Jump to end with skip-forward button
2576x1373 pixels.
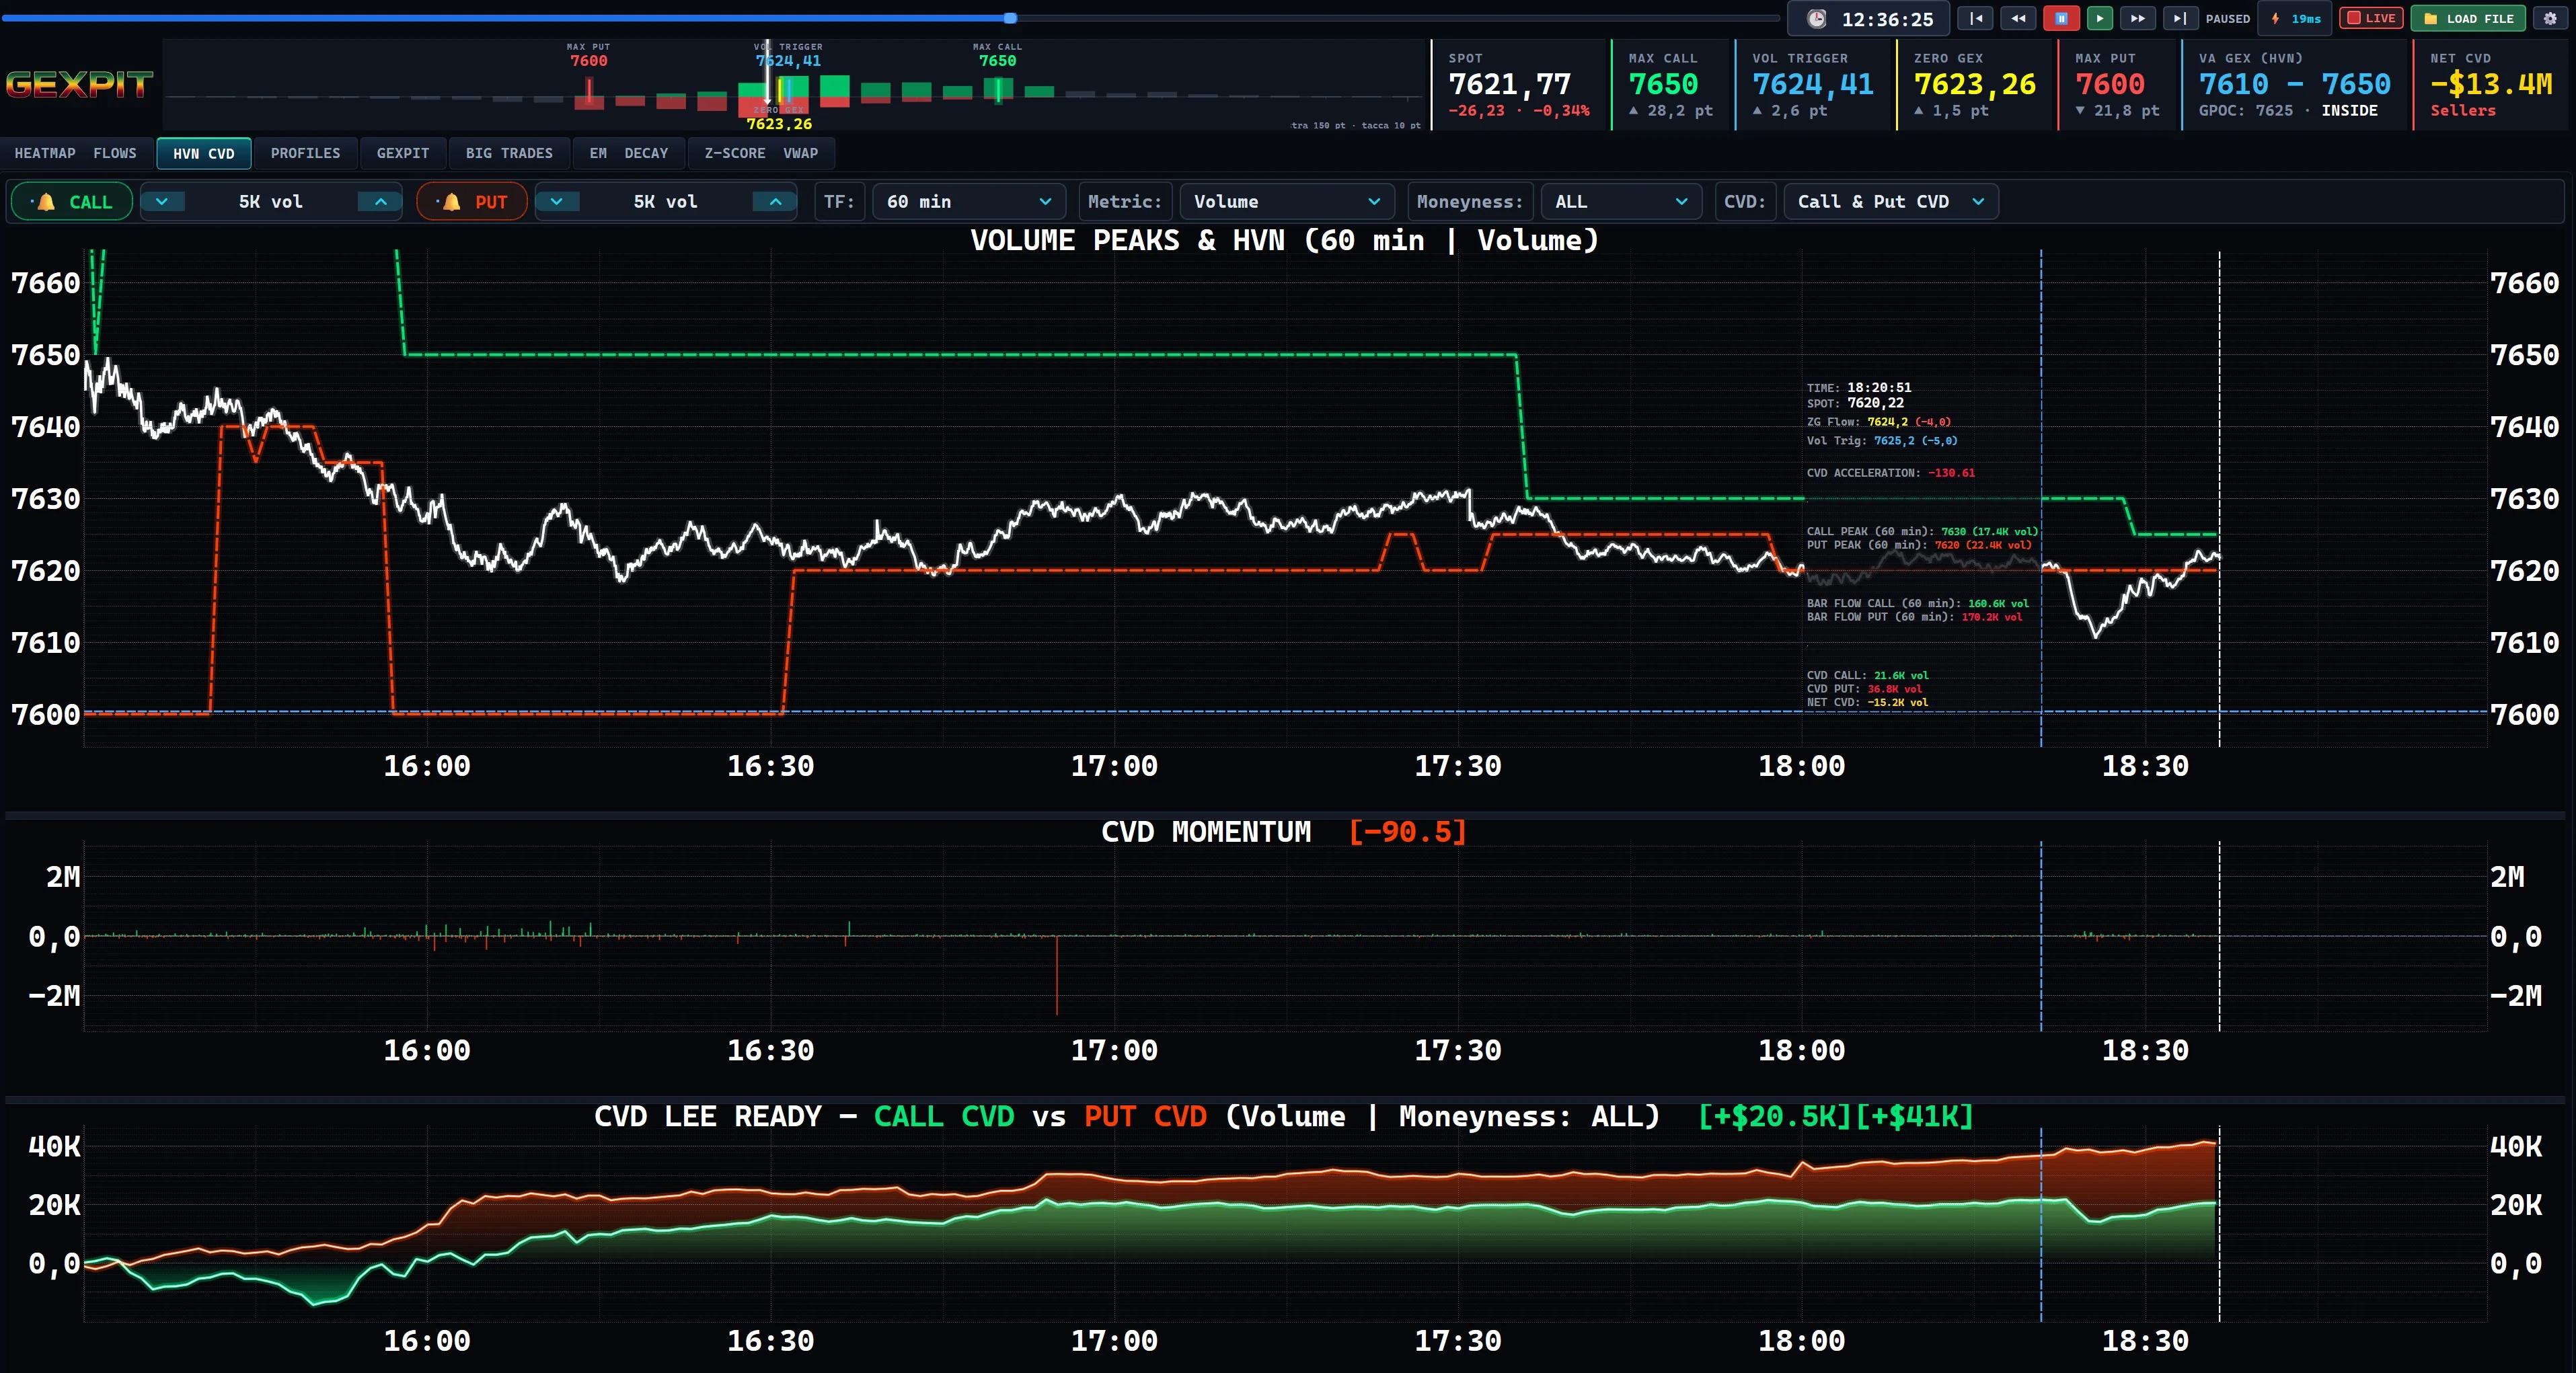coord(2180,18)
